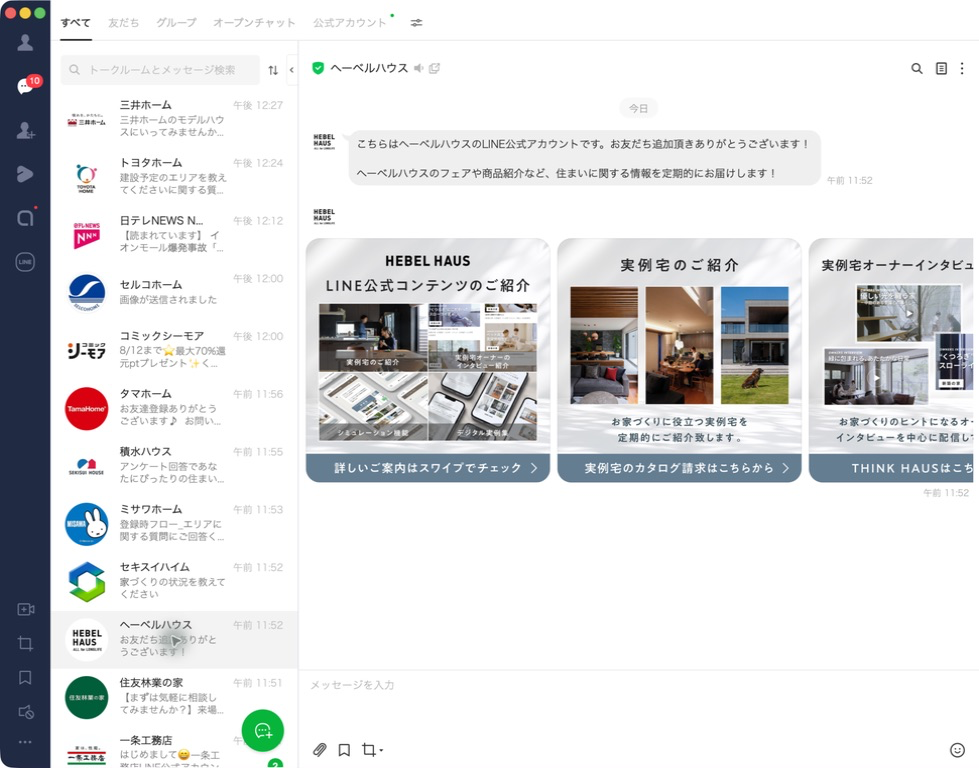
Task: Sort the chat list
Action: [273, 70]
